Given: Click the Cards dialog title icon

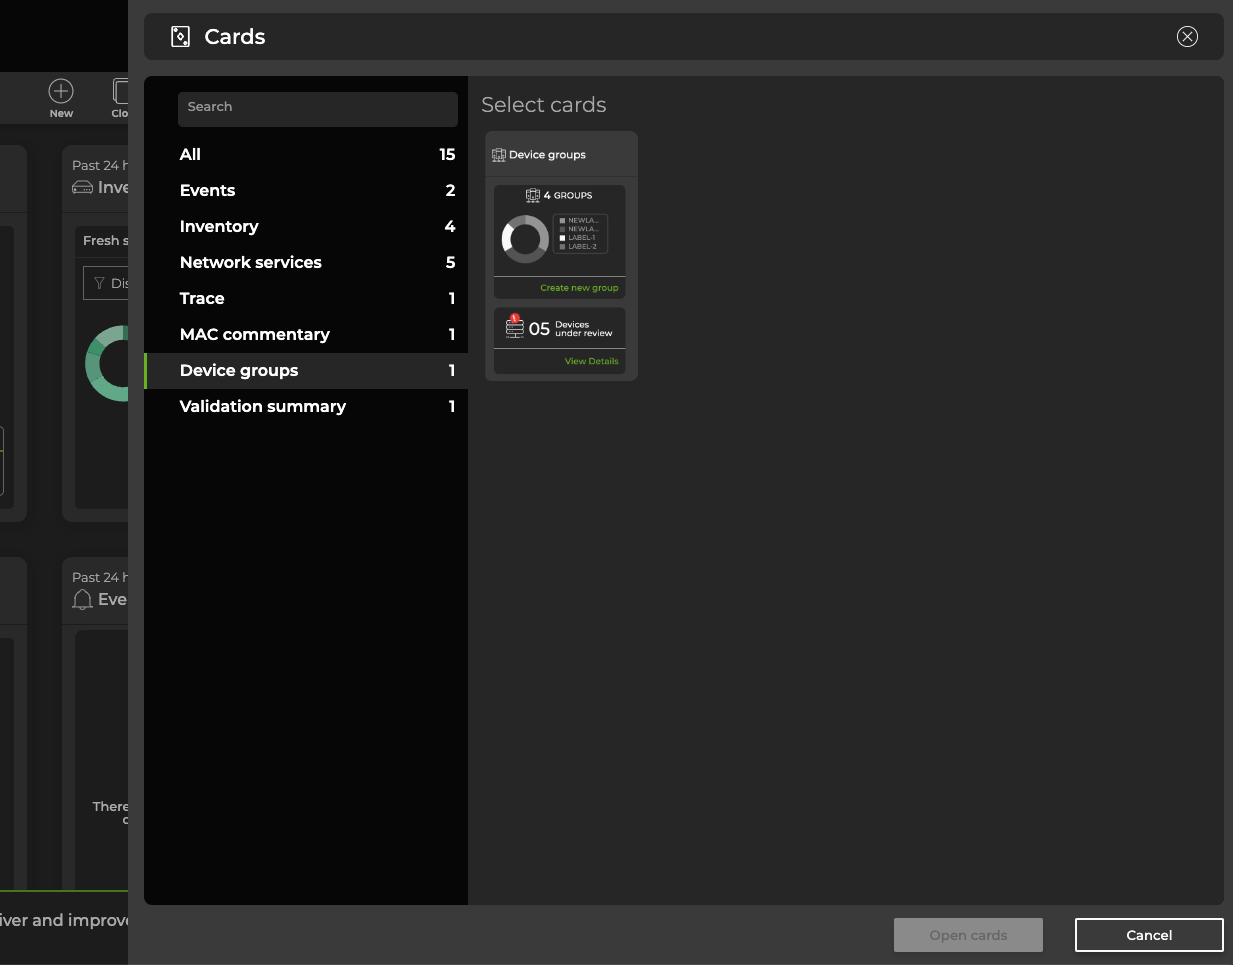Looking at the screenshot, I should [x=180, y=37].
